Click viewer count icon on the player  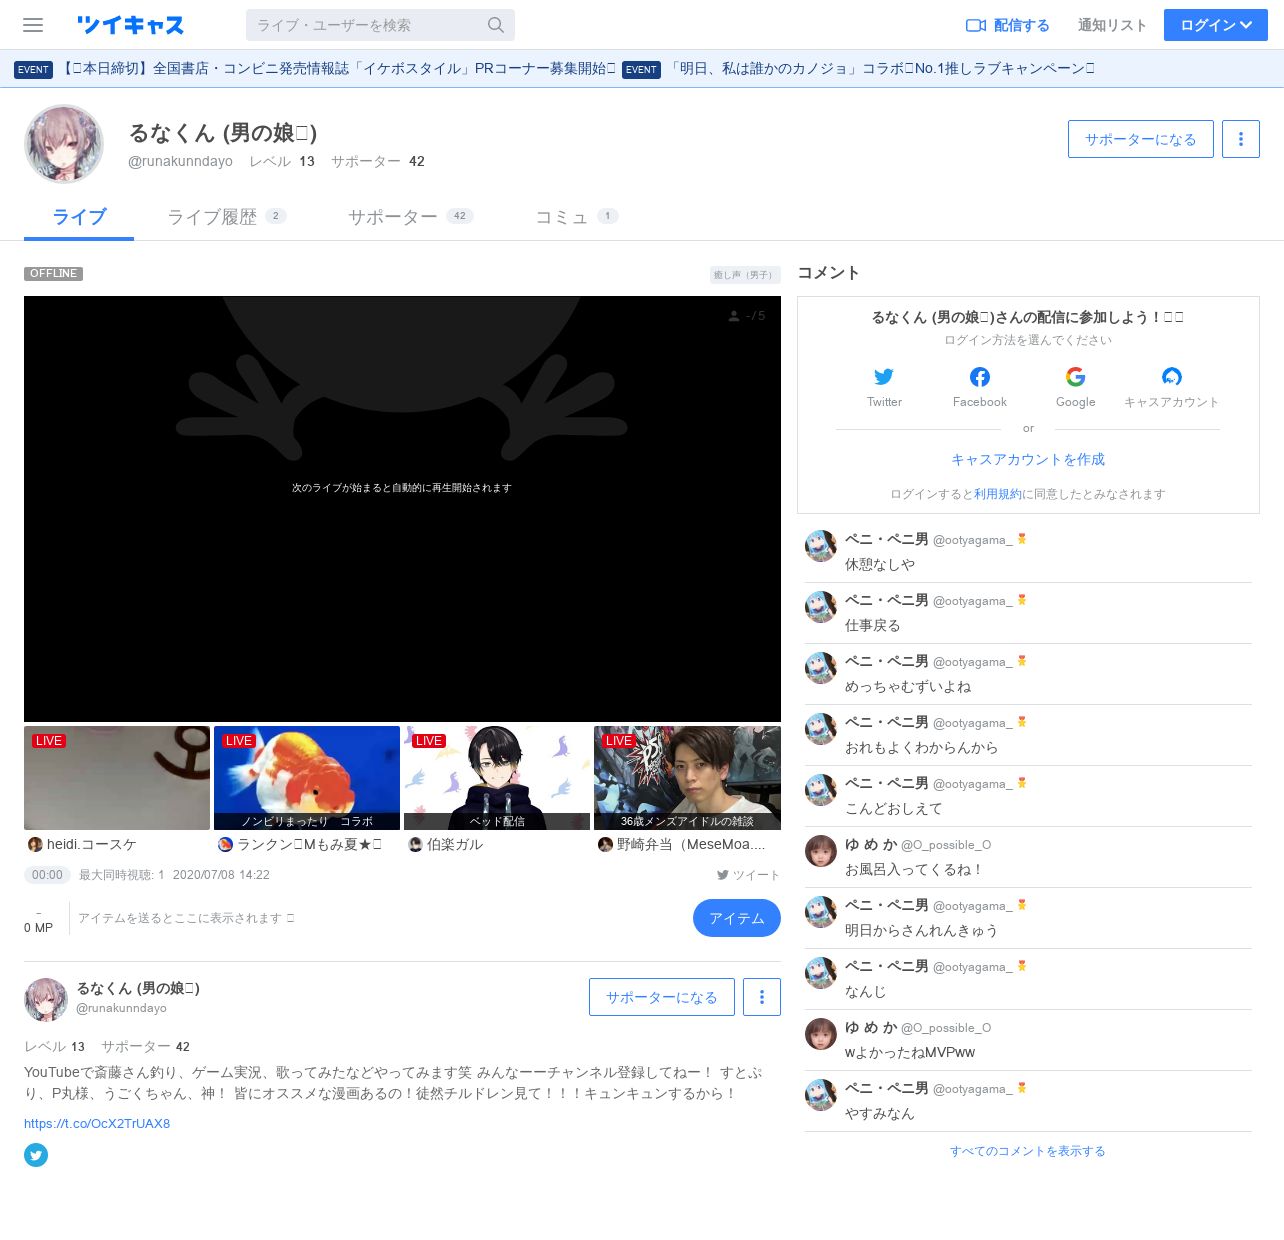pos(734,316)
